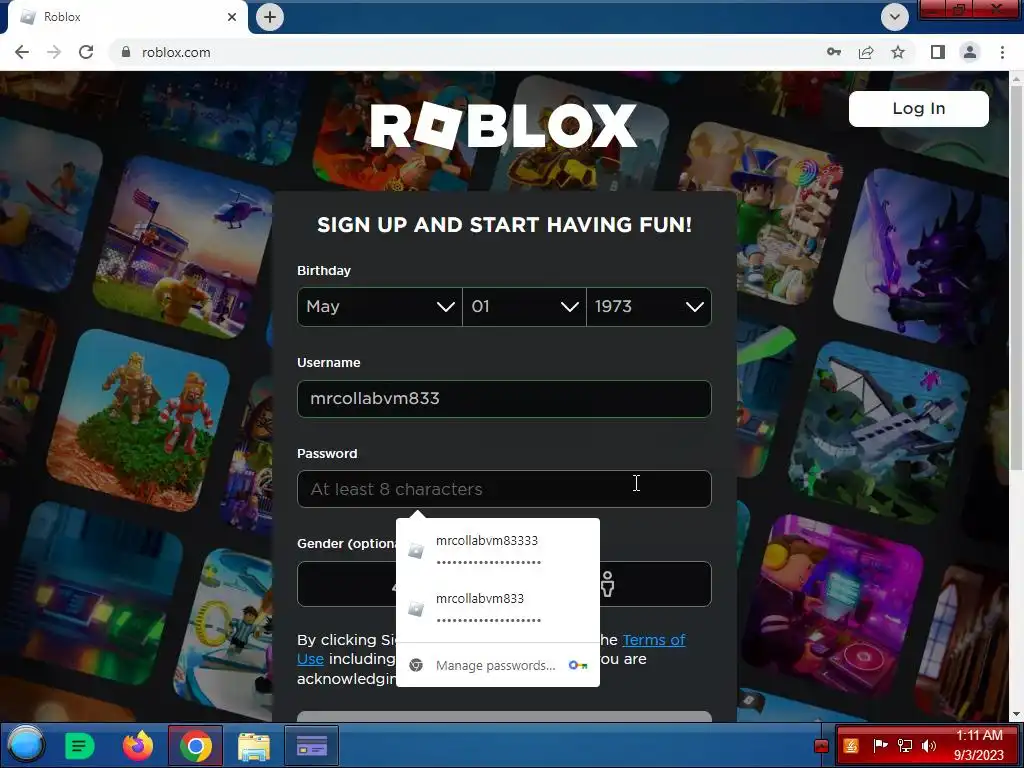Launch Firefox from the taskbar
Image resolution: width=1024 pixels, height=768 pixels.
point(138,745)
